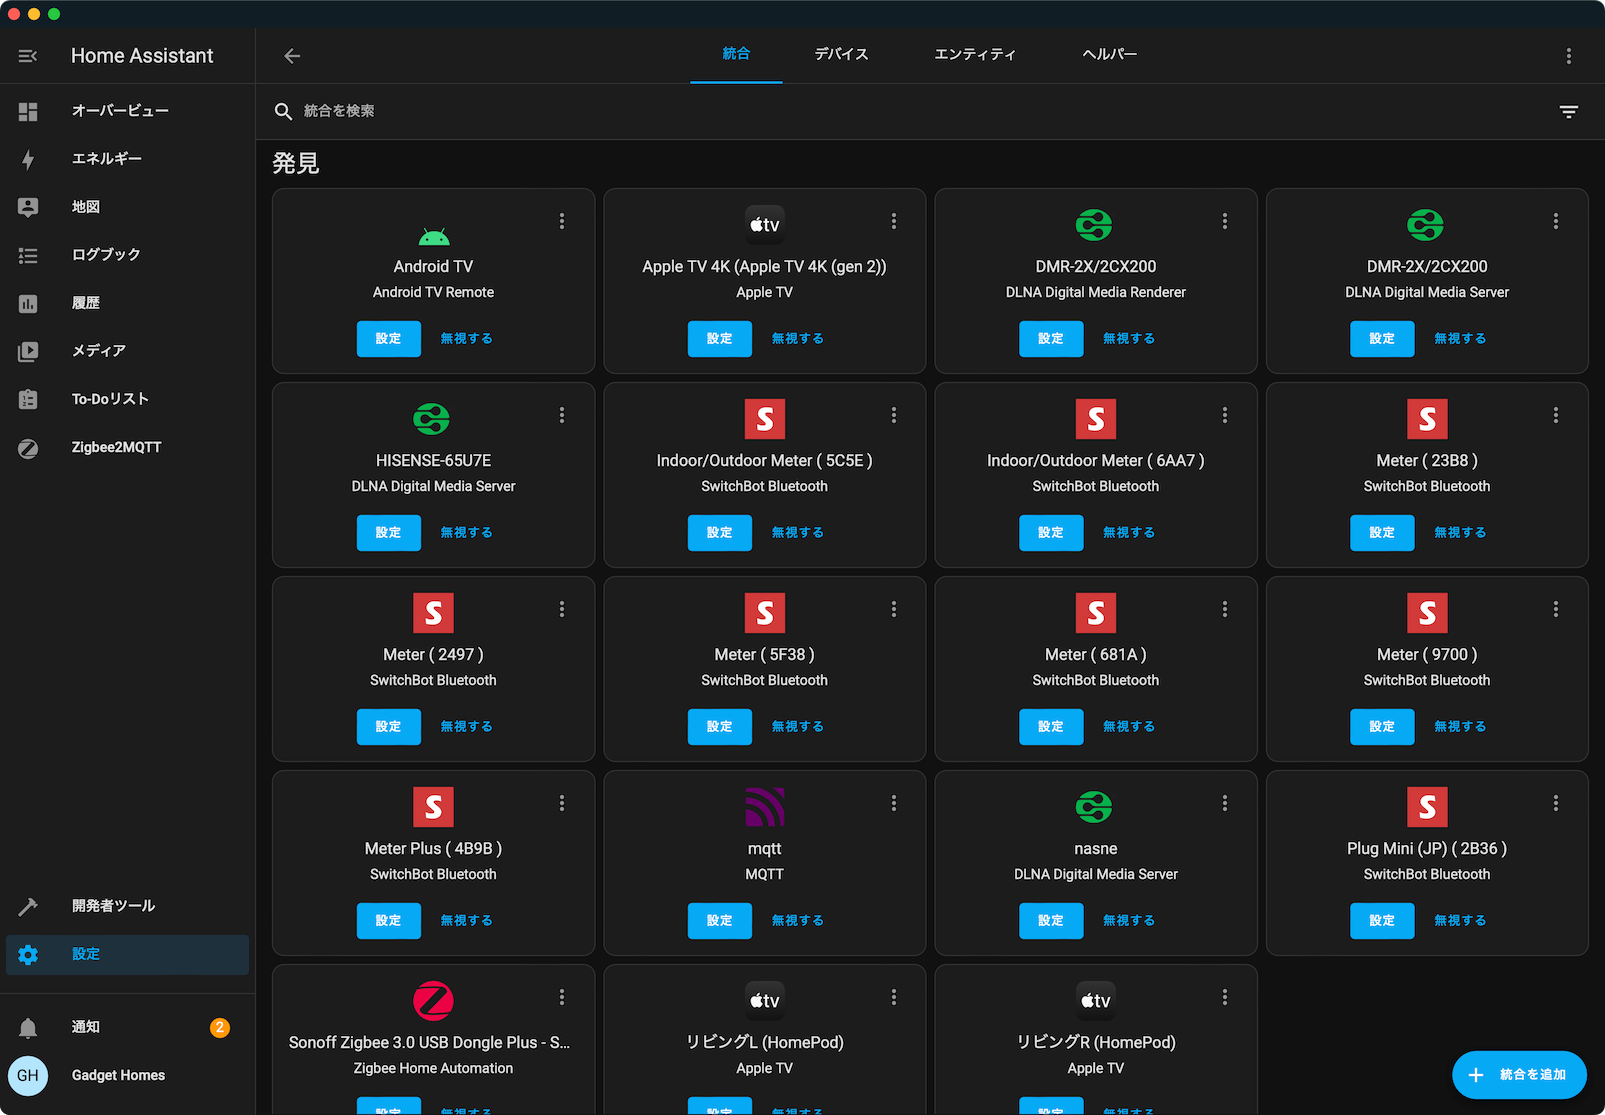Open the filter icon beside search
Viewport: 1605px width, 1115px height.
point(1568,111)
